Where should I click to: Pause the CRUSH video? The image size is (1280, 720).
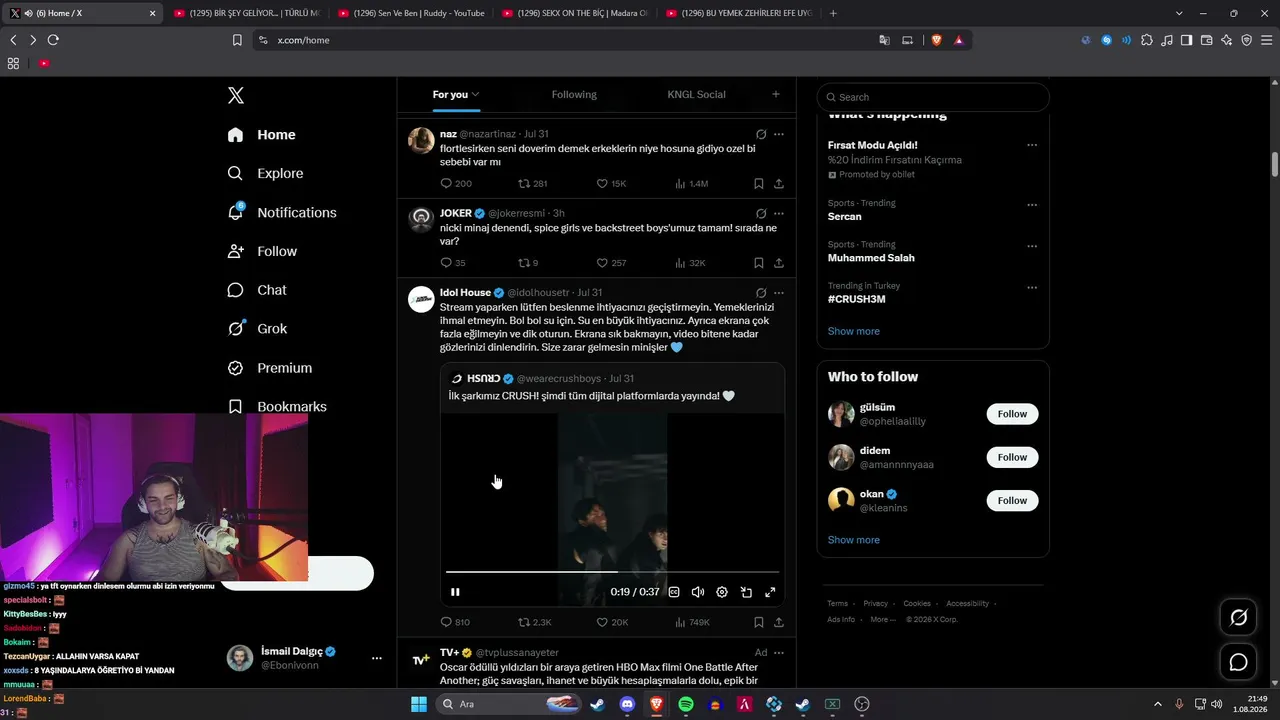(455, 592)
